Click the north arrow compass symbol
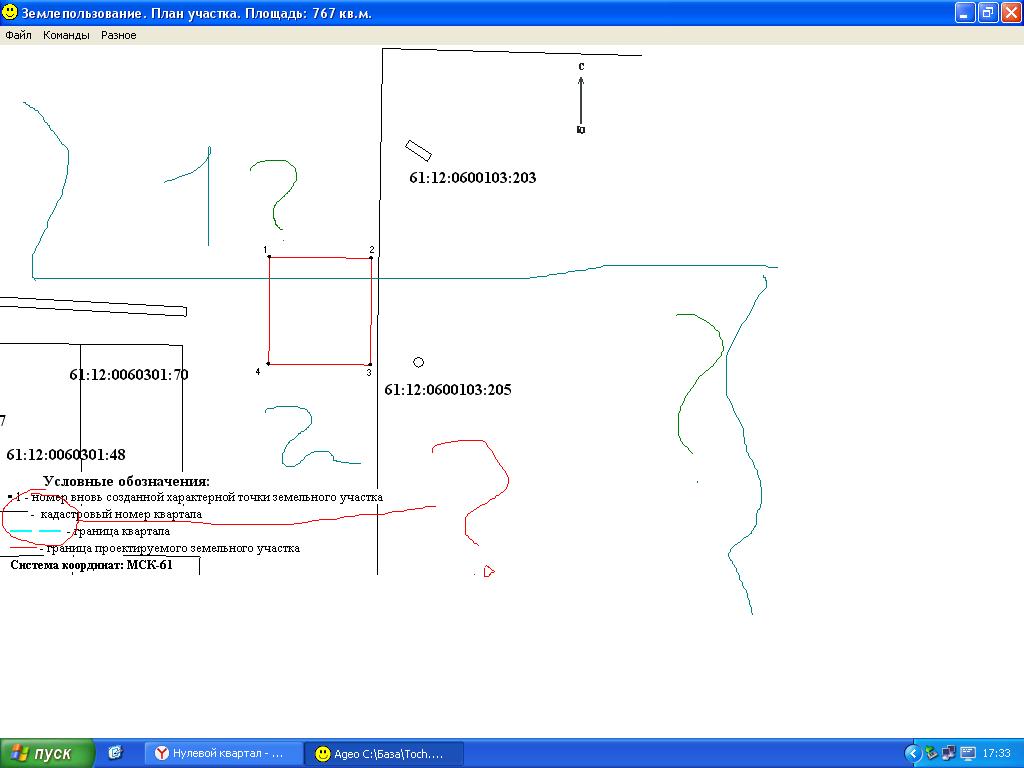Screen dimensions: 1024x768 (x=581, y=98)
